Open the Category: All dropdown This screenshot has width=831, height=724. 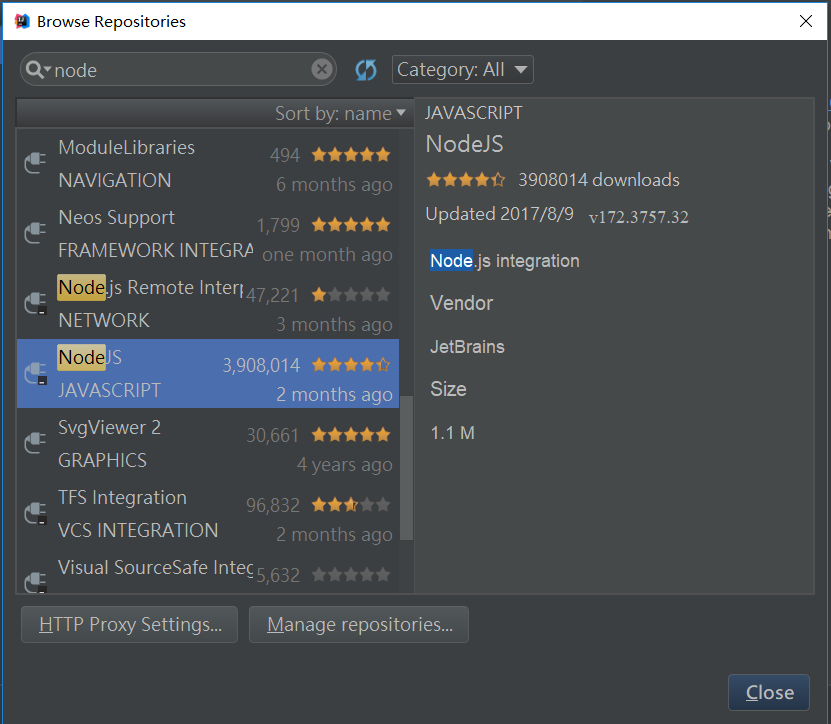pyautogui.click(x=462, y=69)
